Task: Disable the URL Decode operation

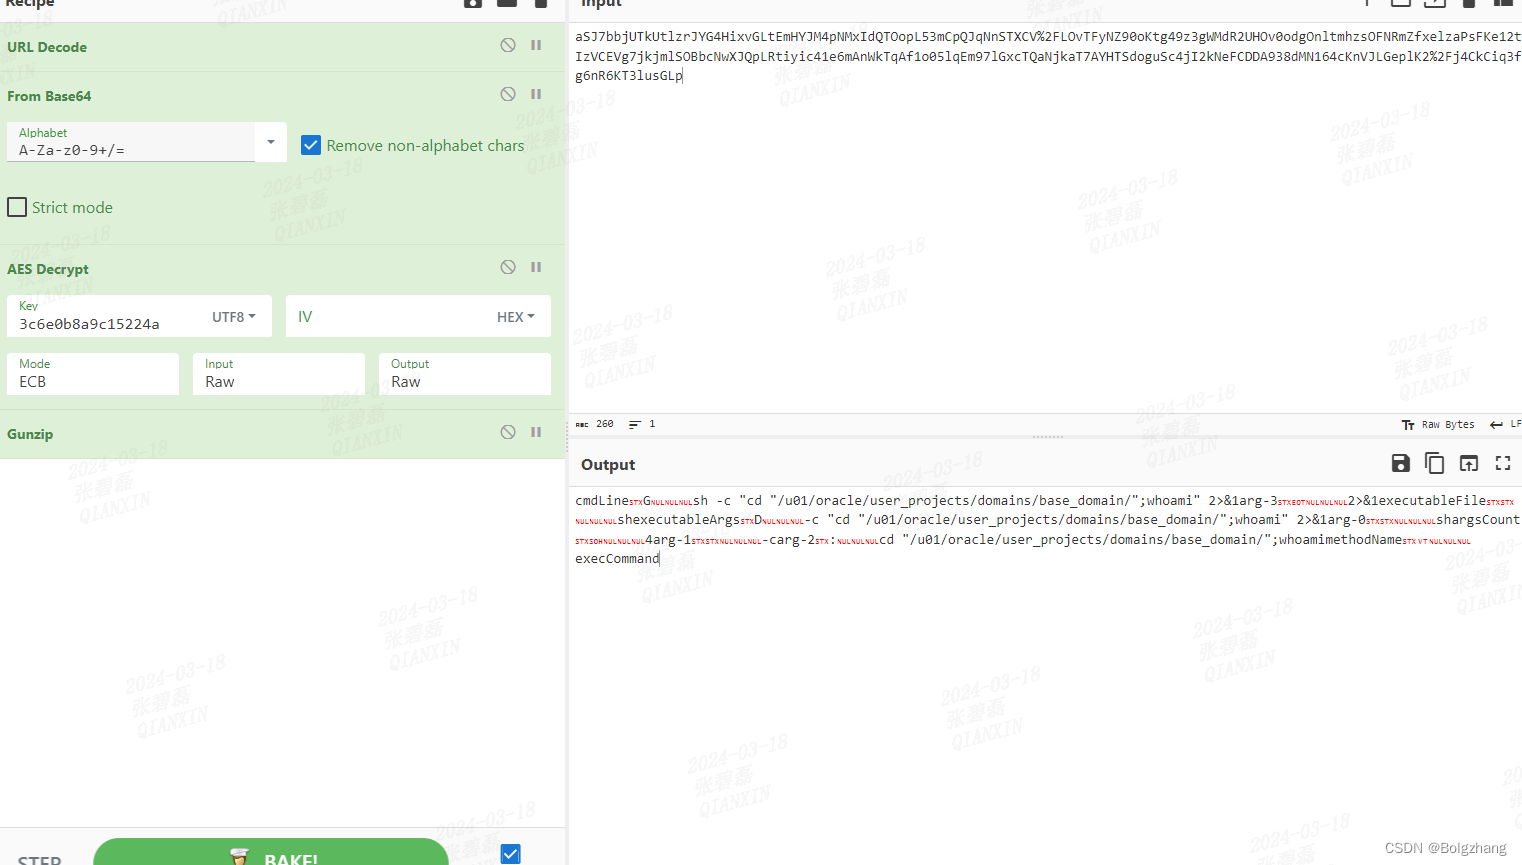Action: [508, 45]
